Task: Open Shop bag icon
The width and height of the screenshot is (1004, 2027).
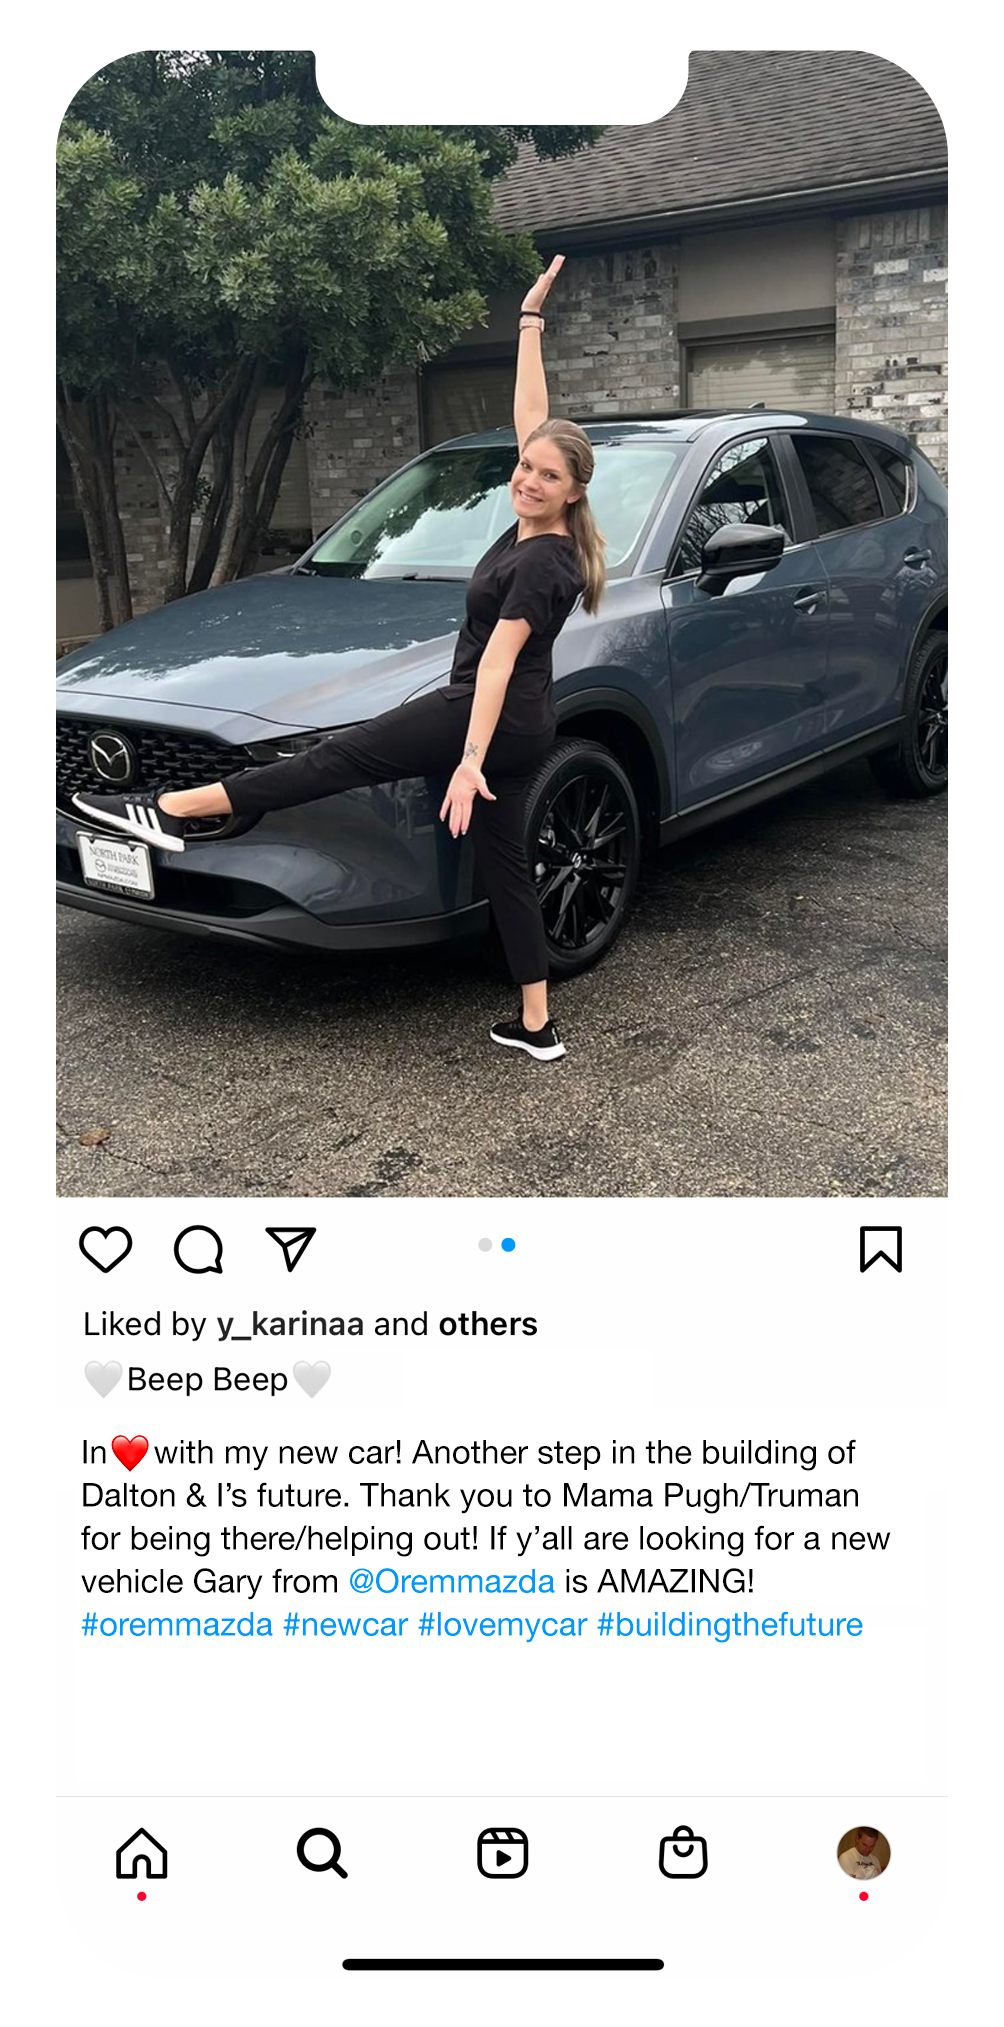Action: (x=683, y=1853)
